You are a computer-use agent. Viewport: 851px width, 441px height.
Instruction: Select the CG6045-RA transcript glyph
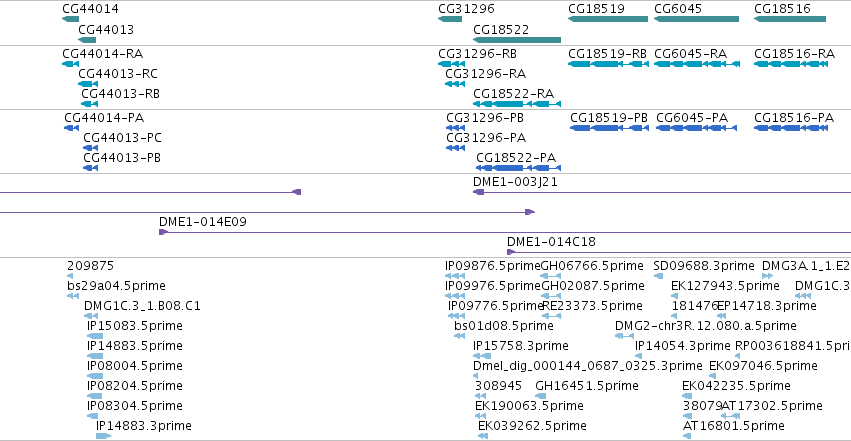(x=697, y=64)
